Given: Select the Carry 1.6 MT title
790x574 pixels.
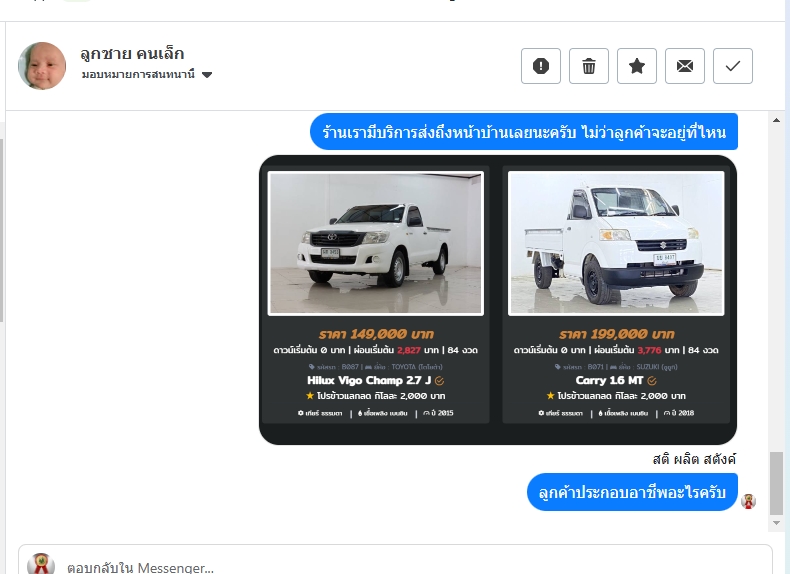Looking at the screenshot, I should click(610, 380).
